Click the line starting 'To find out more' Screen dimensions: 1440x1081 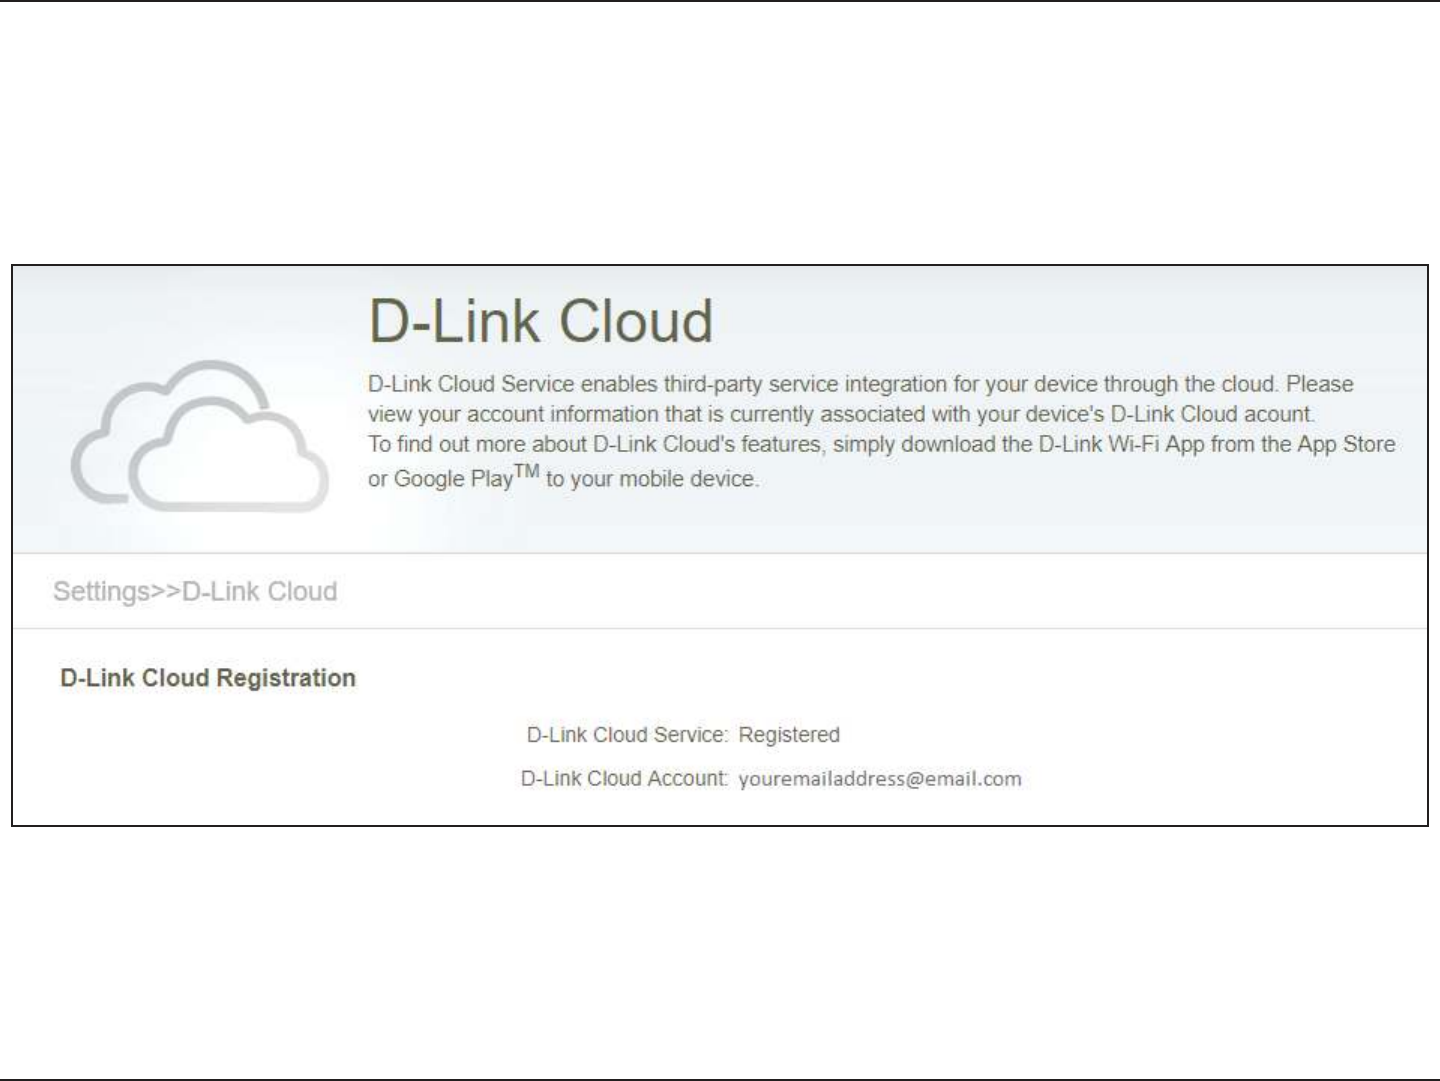pos(881,444)
